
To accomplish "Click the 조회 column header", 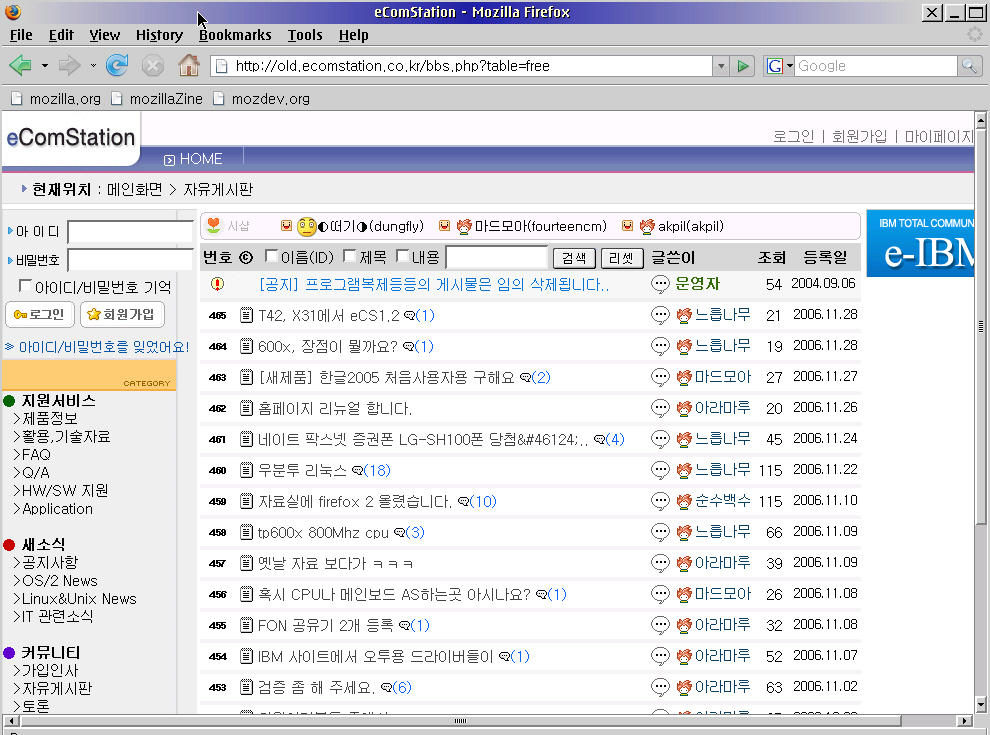I will click(772, 258).
